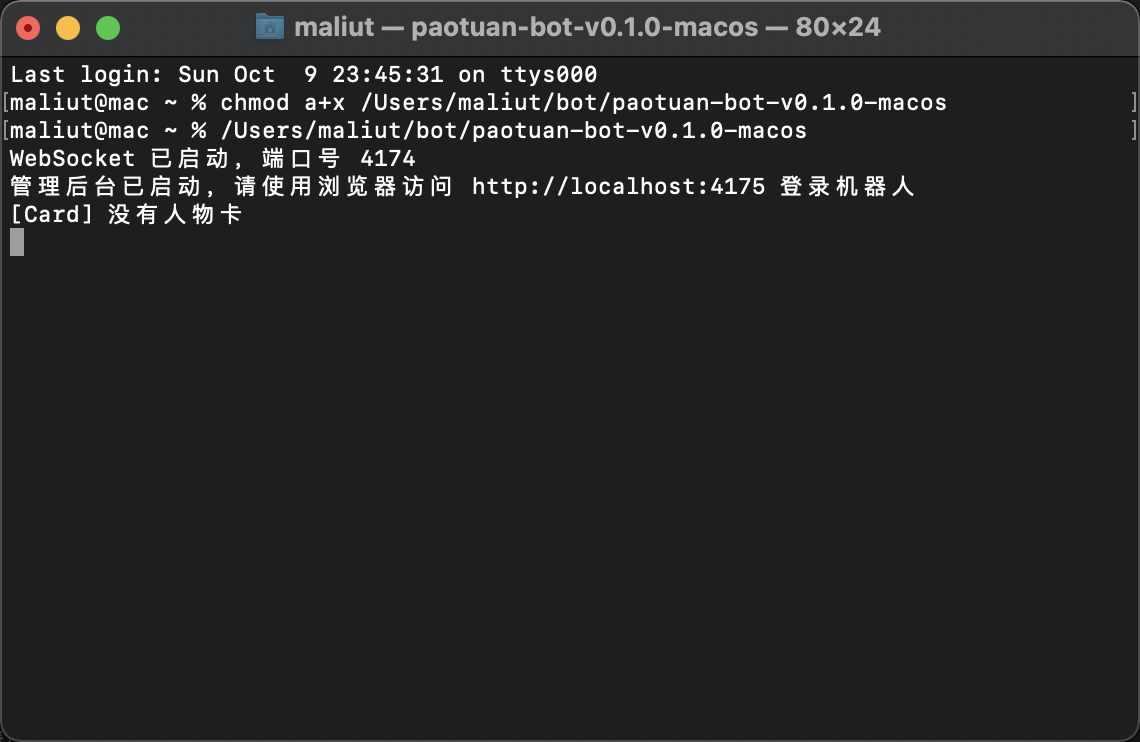Click the a+x argument of chmod
Viewport: 1140px width, 742px height.
click(324, 102)
